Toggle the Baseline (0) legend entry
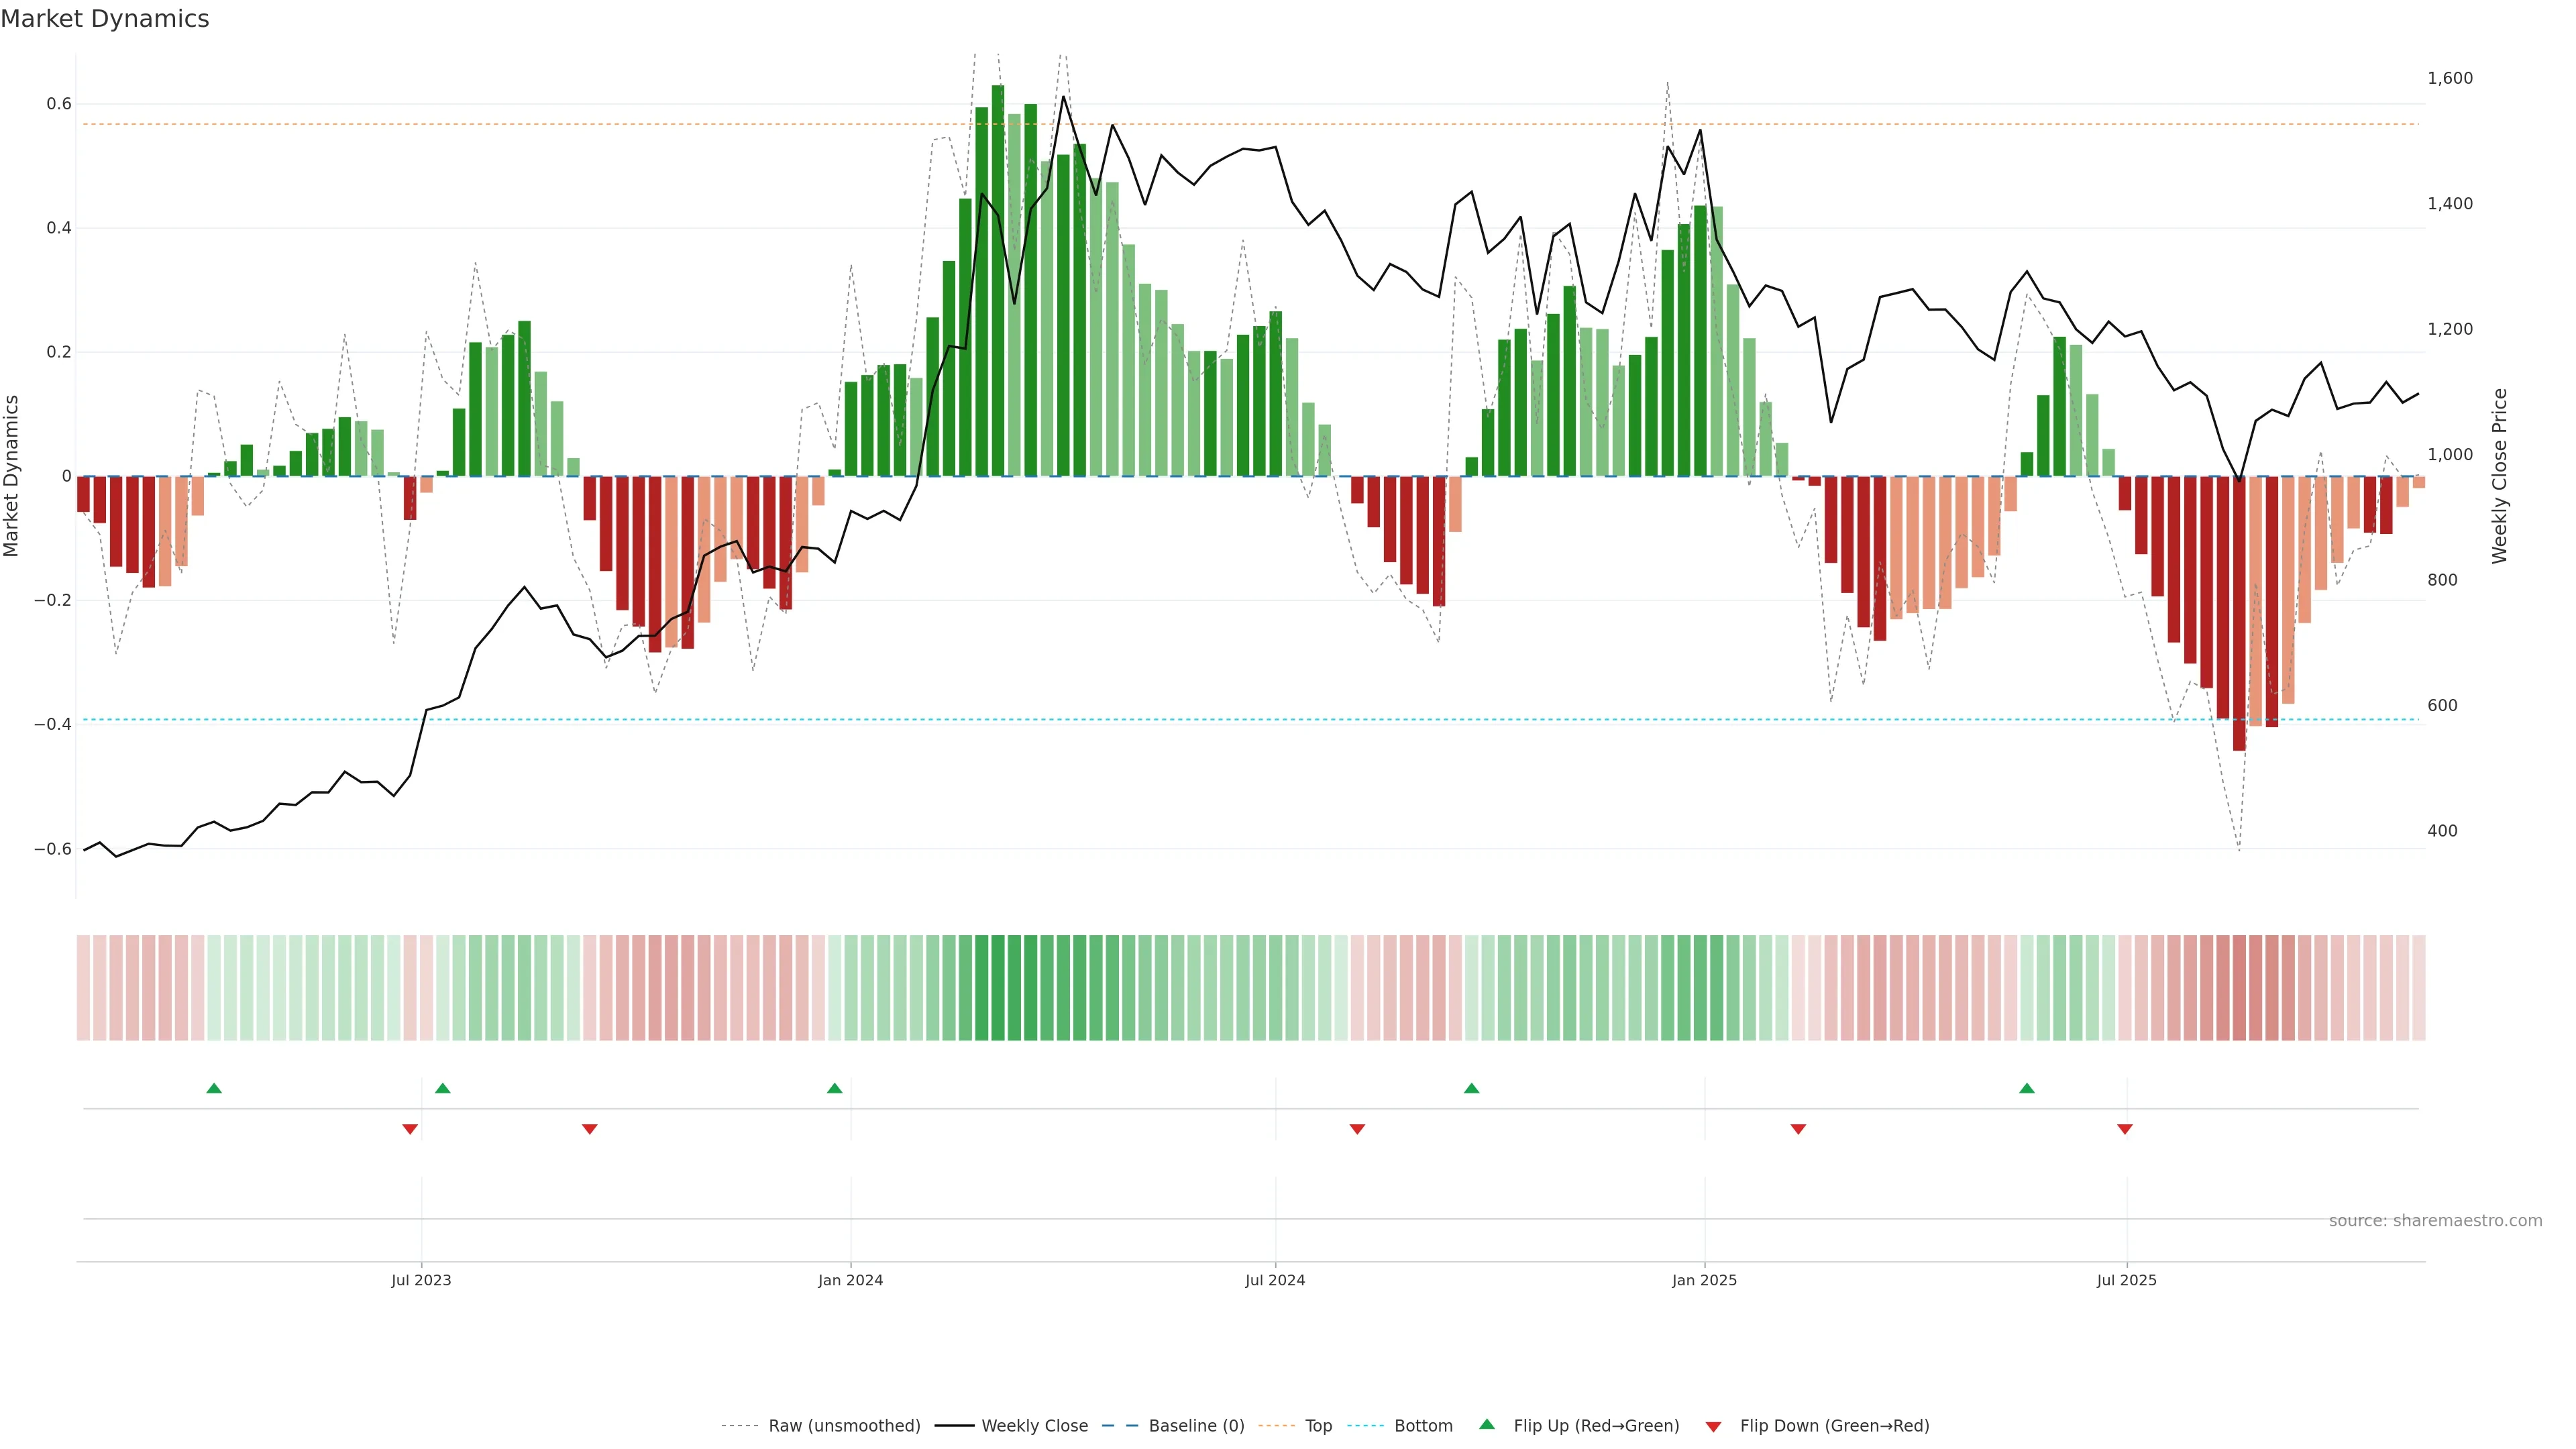 (1196, 1426)
